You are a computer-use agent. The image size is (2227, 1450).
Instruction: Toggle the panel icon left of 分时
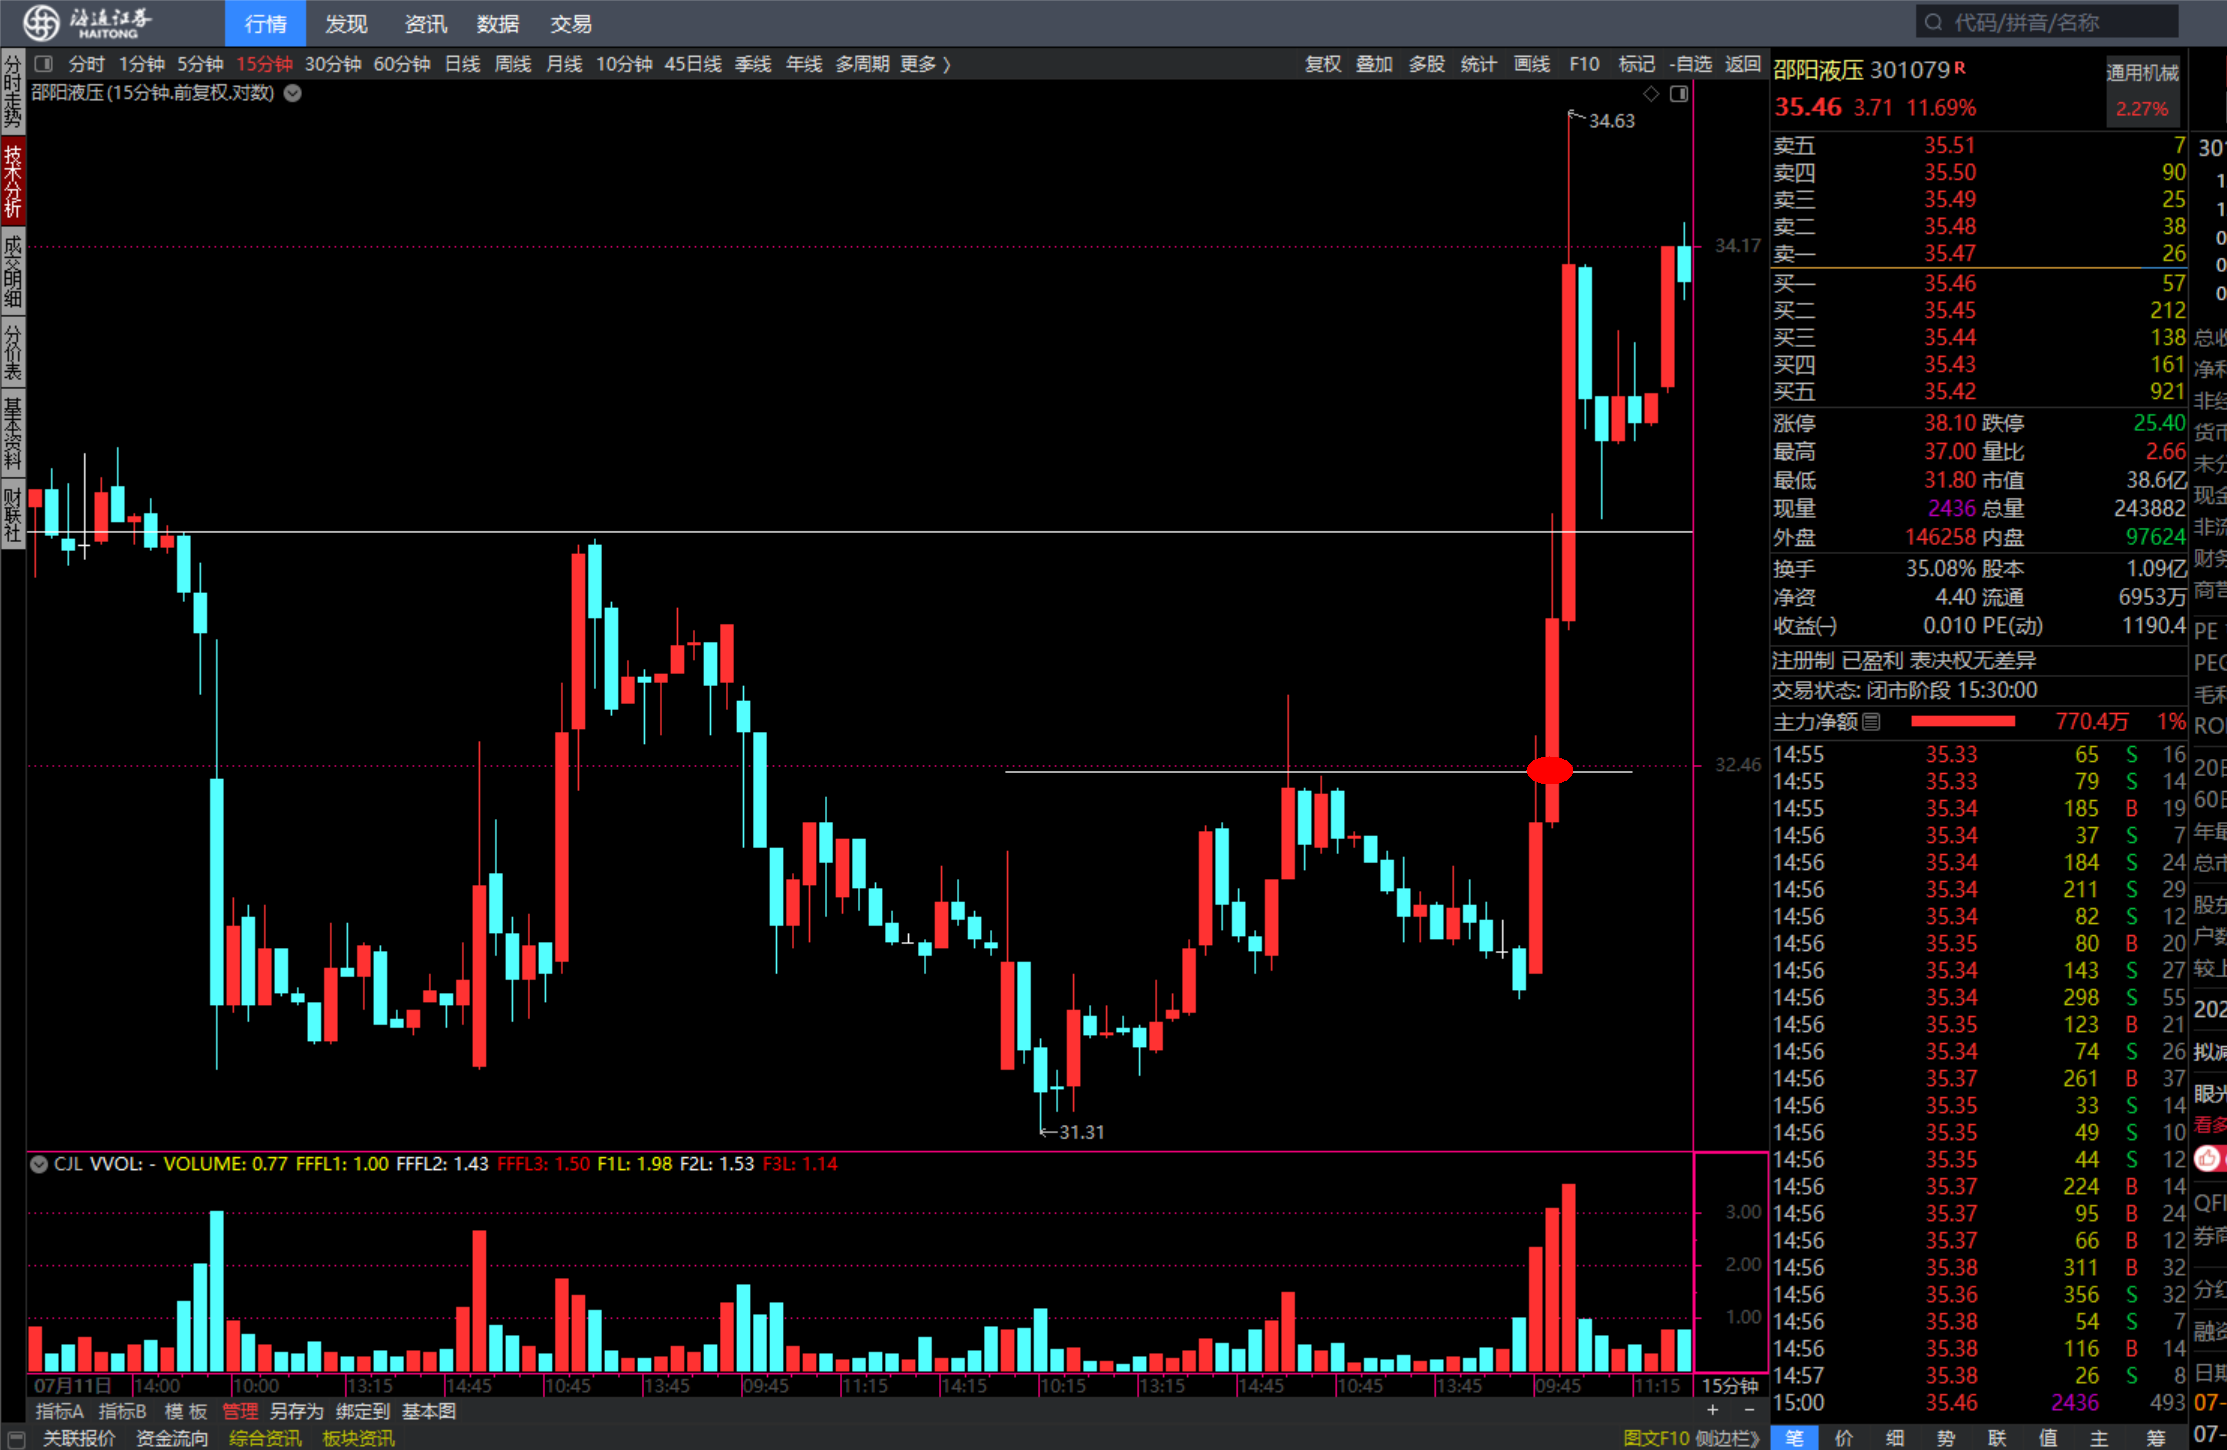point(43,64)
